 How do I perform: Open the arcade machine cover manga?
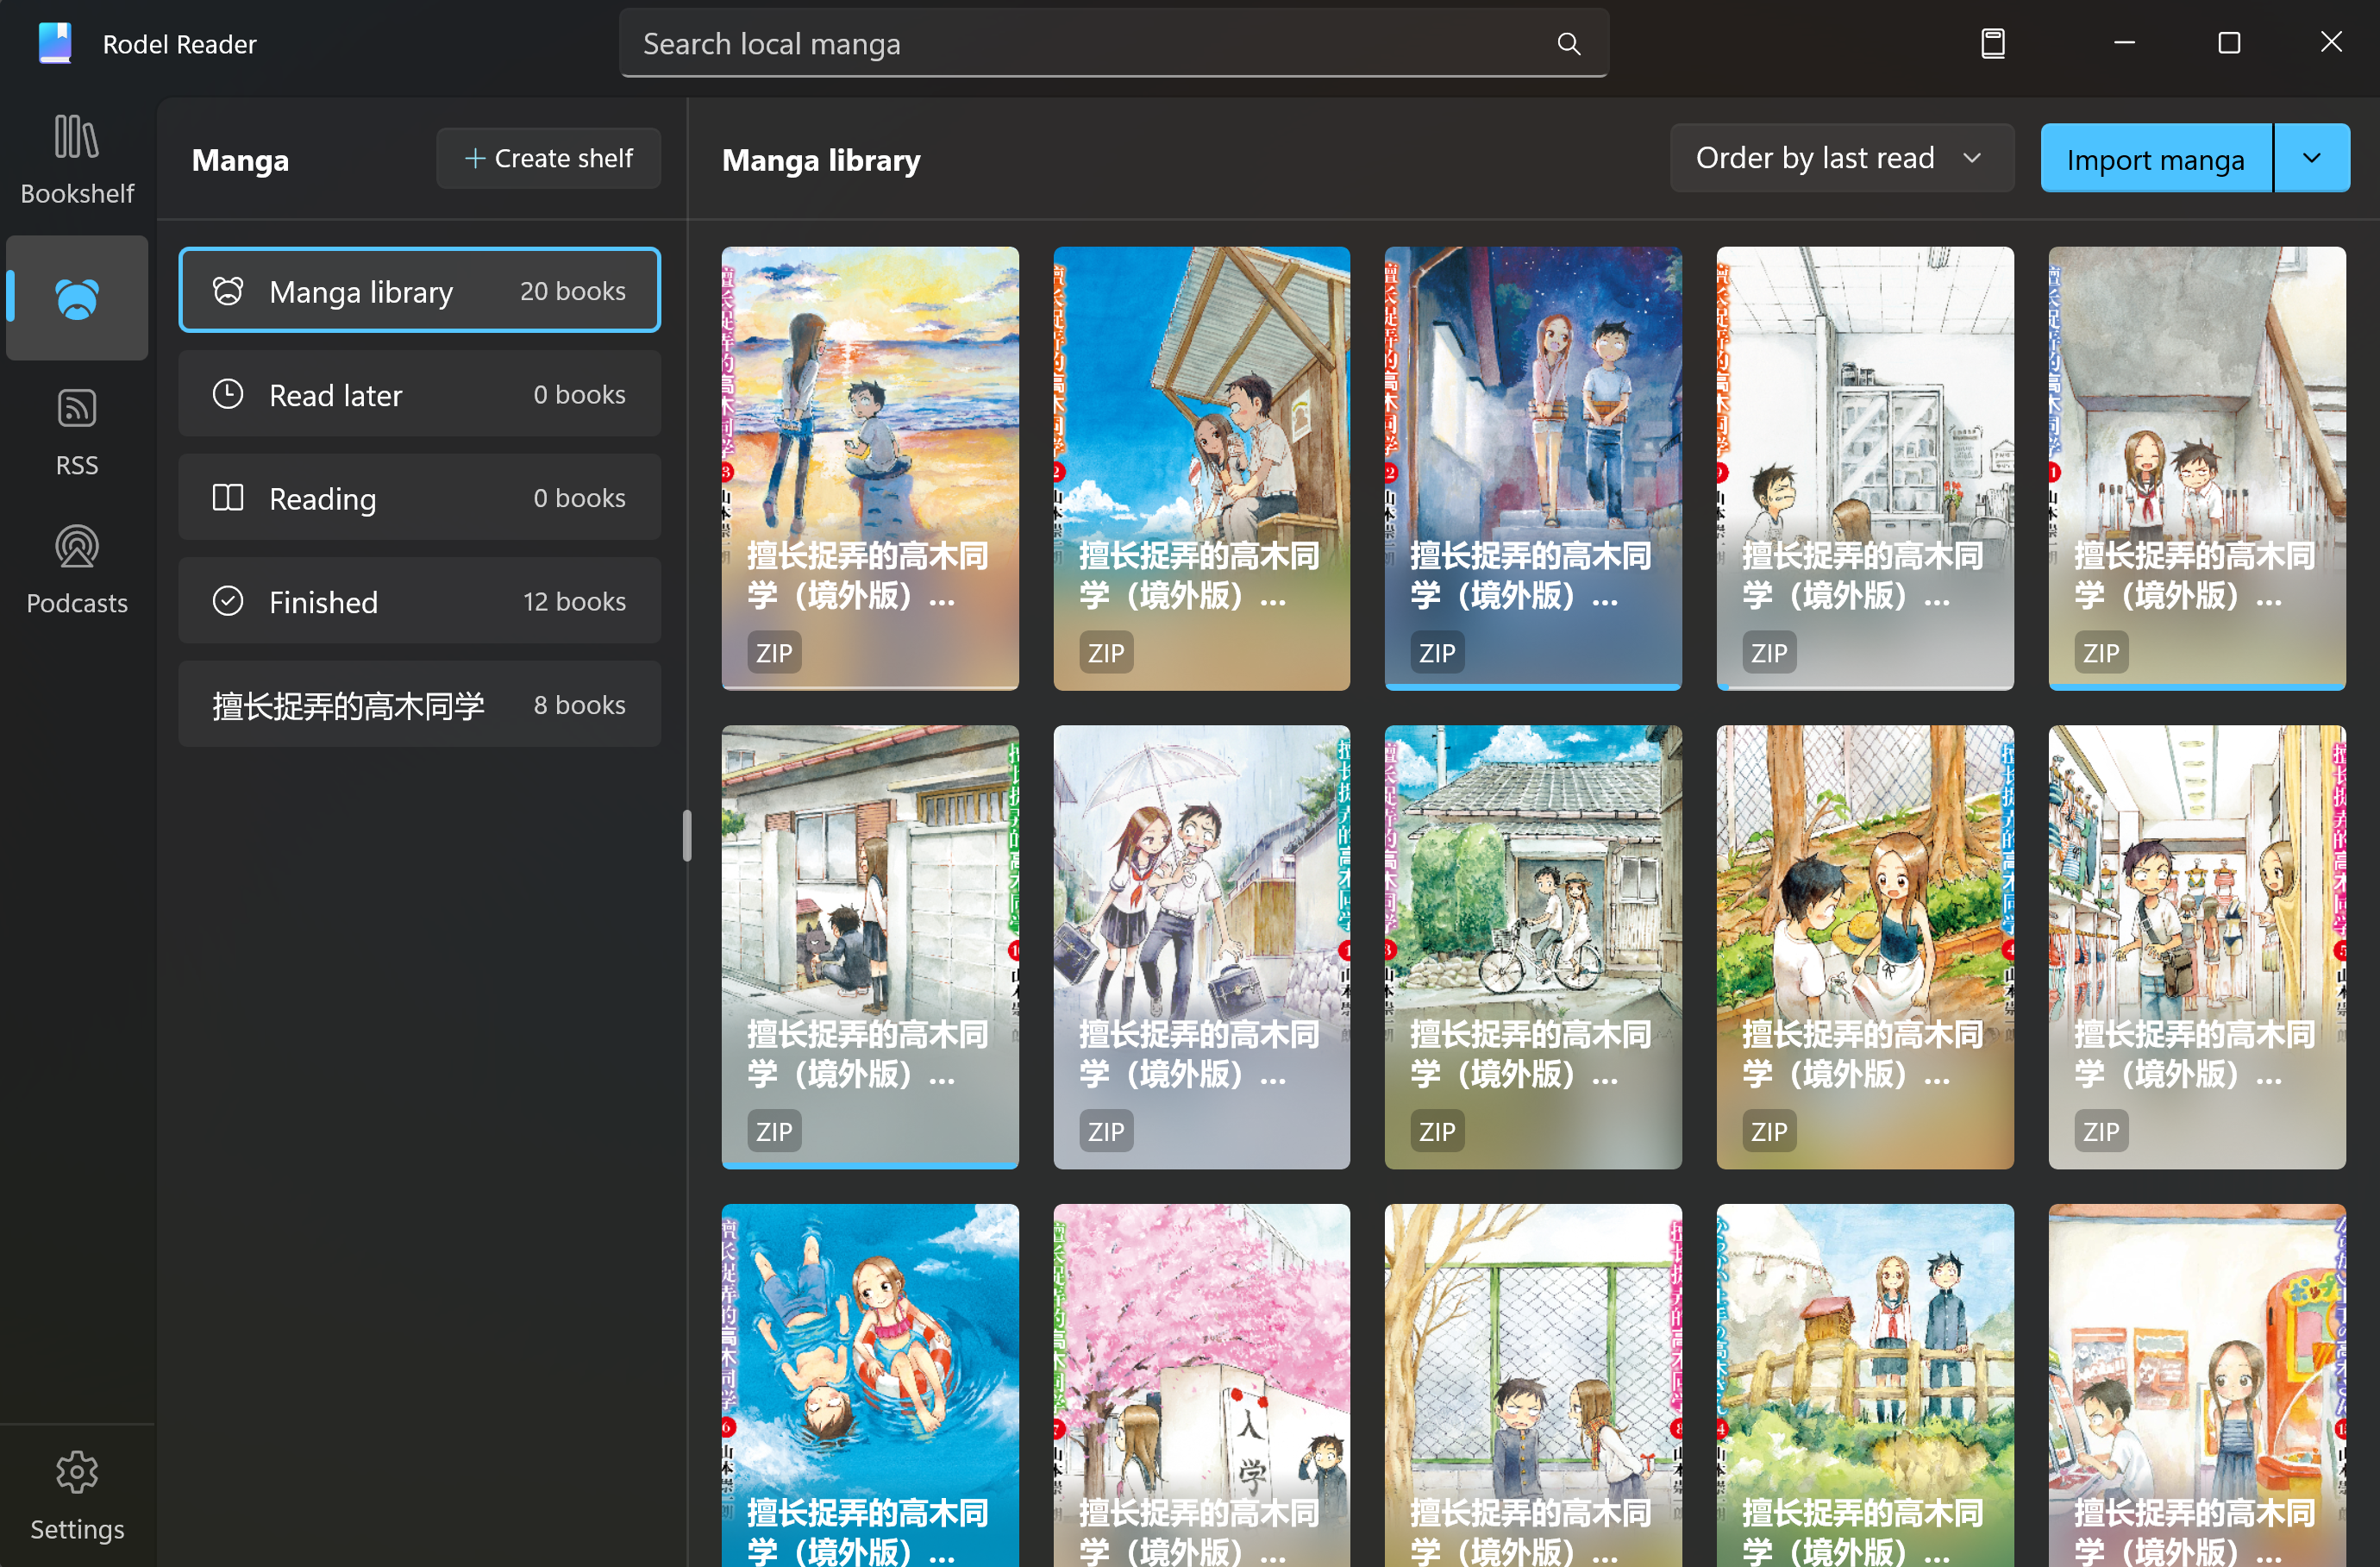2197,1385
